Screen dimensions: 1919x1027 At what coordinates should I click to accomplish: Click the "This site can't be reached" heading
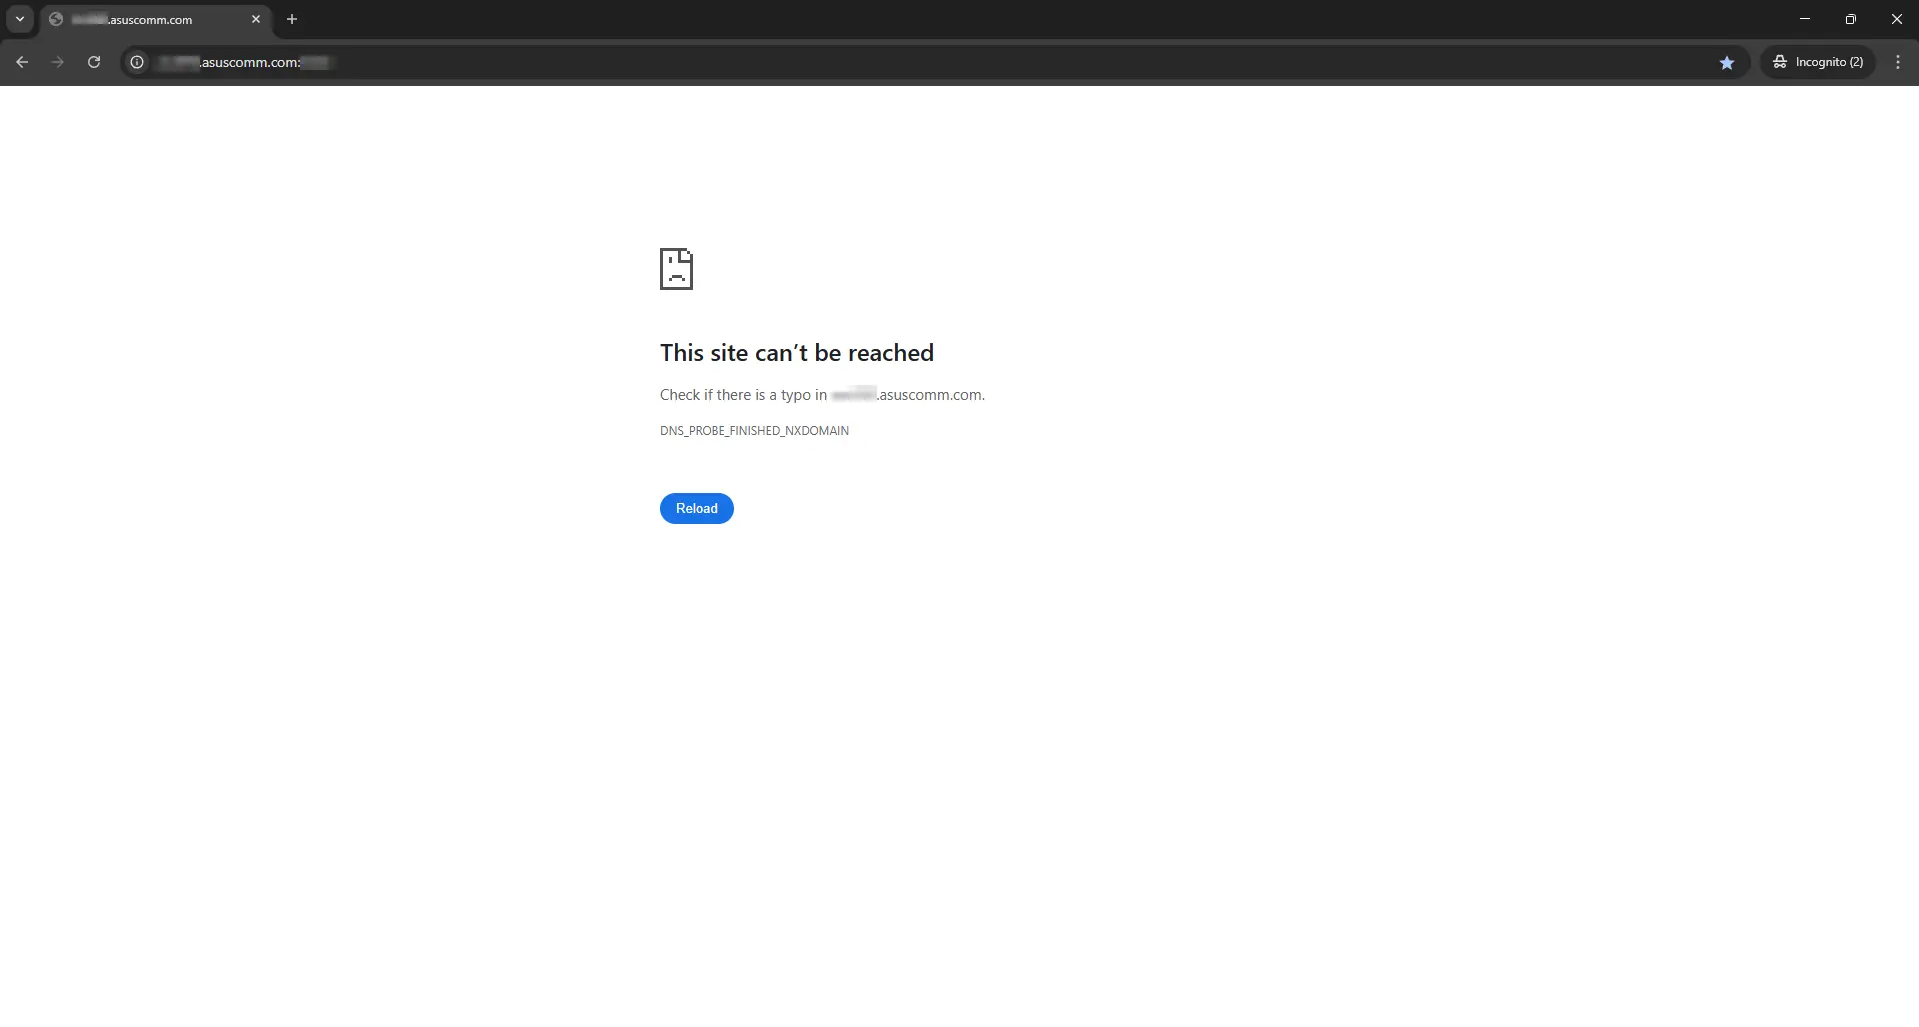coord(797,353)
